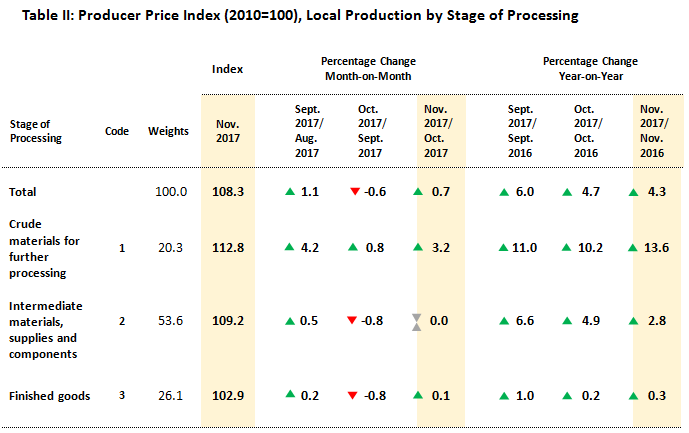Click the Weights column header

[x=168, y=131]
